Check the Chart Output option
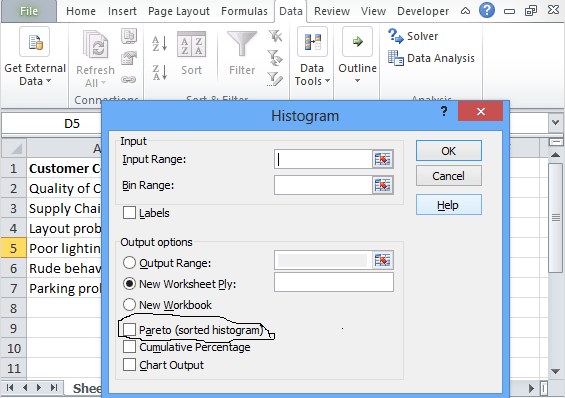565x398 pixels. pos(129,365)
